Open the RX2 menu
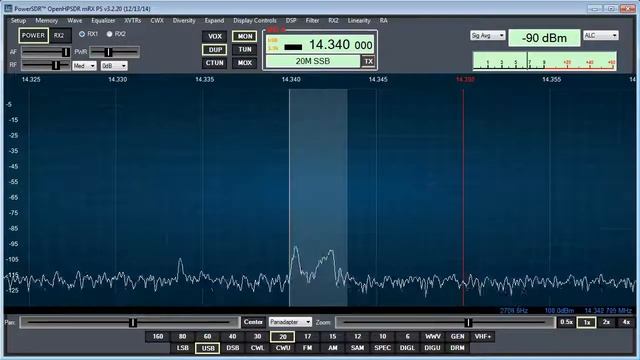The width and height of the screenshot is (640, 360). coord(333,20)
